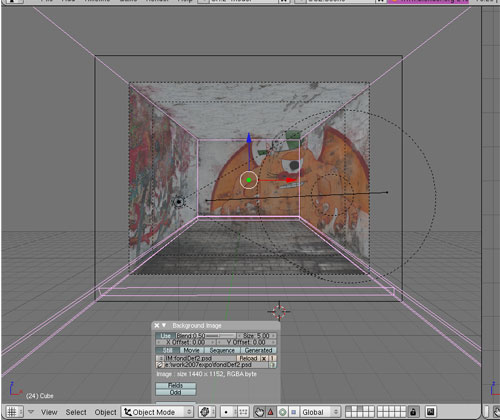
Task: Toggle the 3D transform manipulator hand icon
Action: point(259,412)
